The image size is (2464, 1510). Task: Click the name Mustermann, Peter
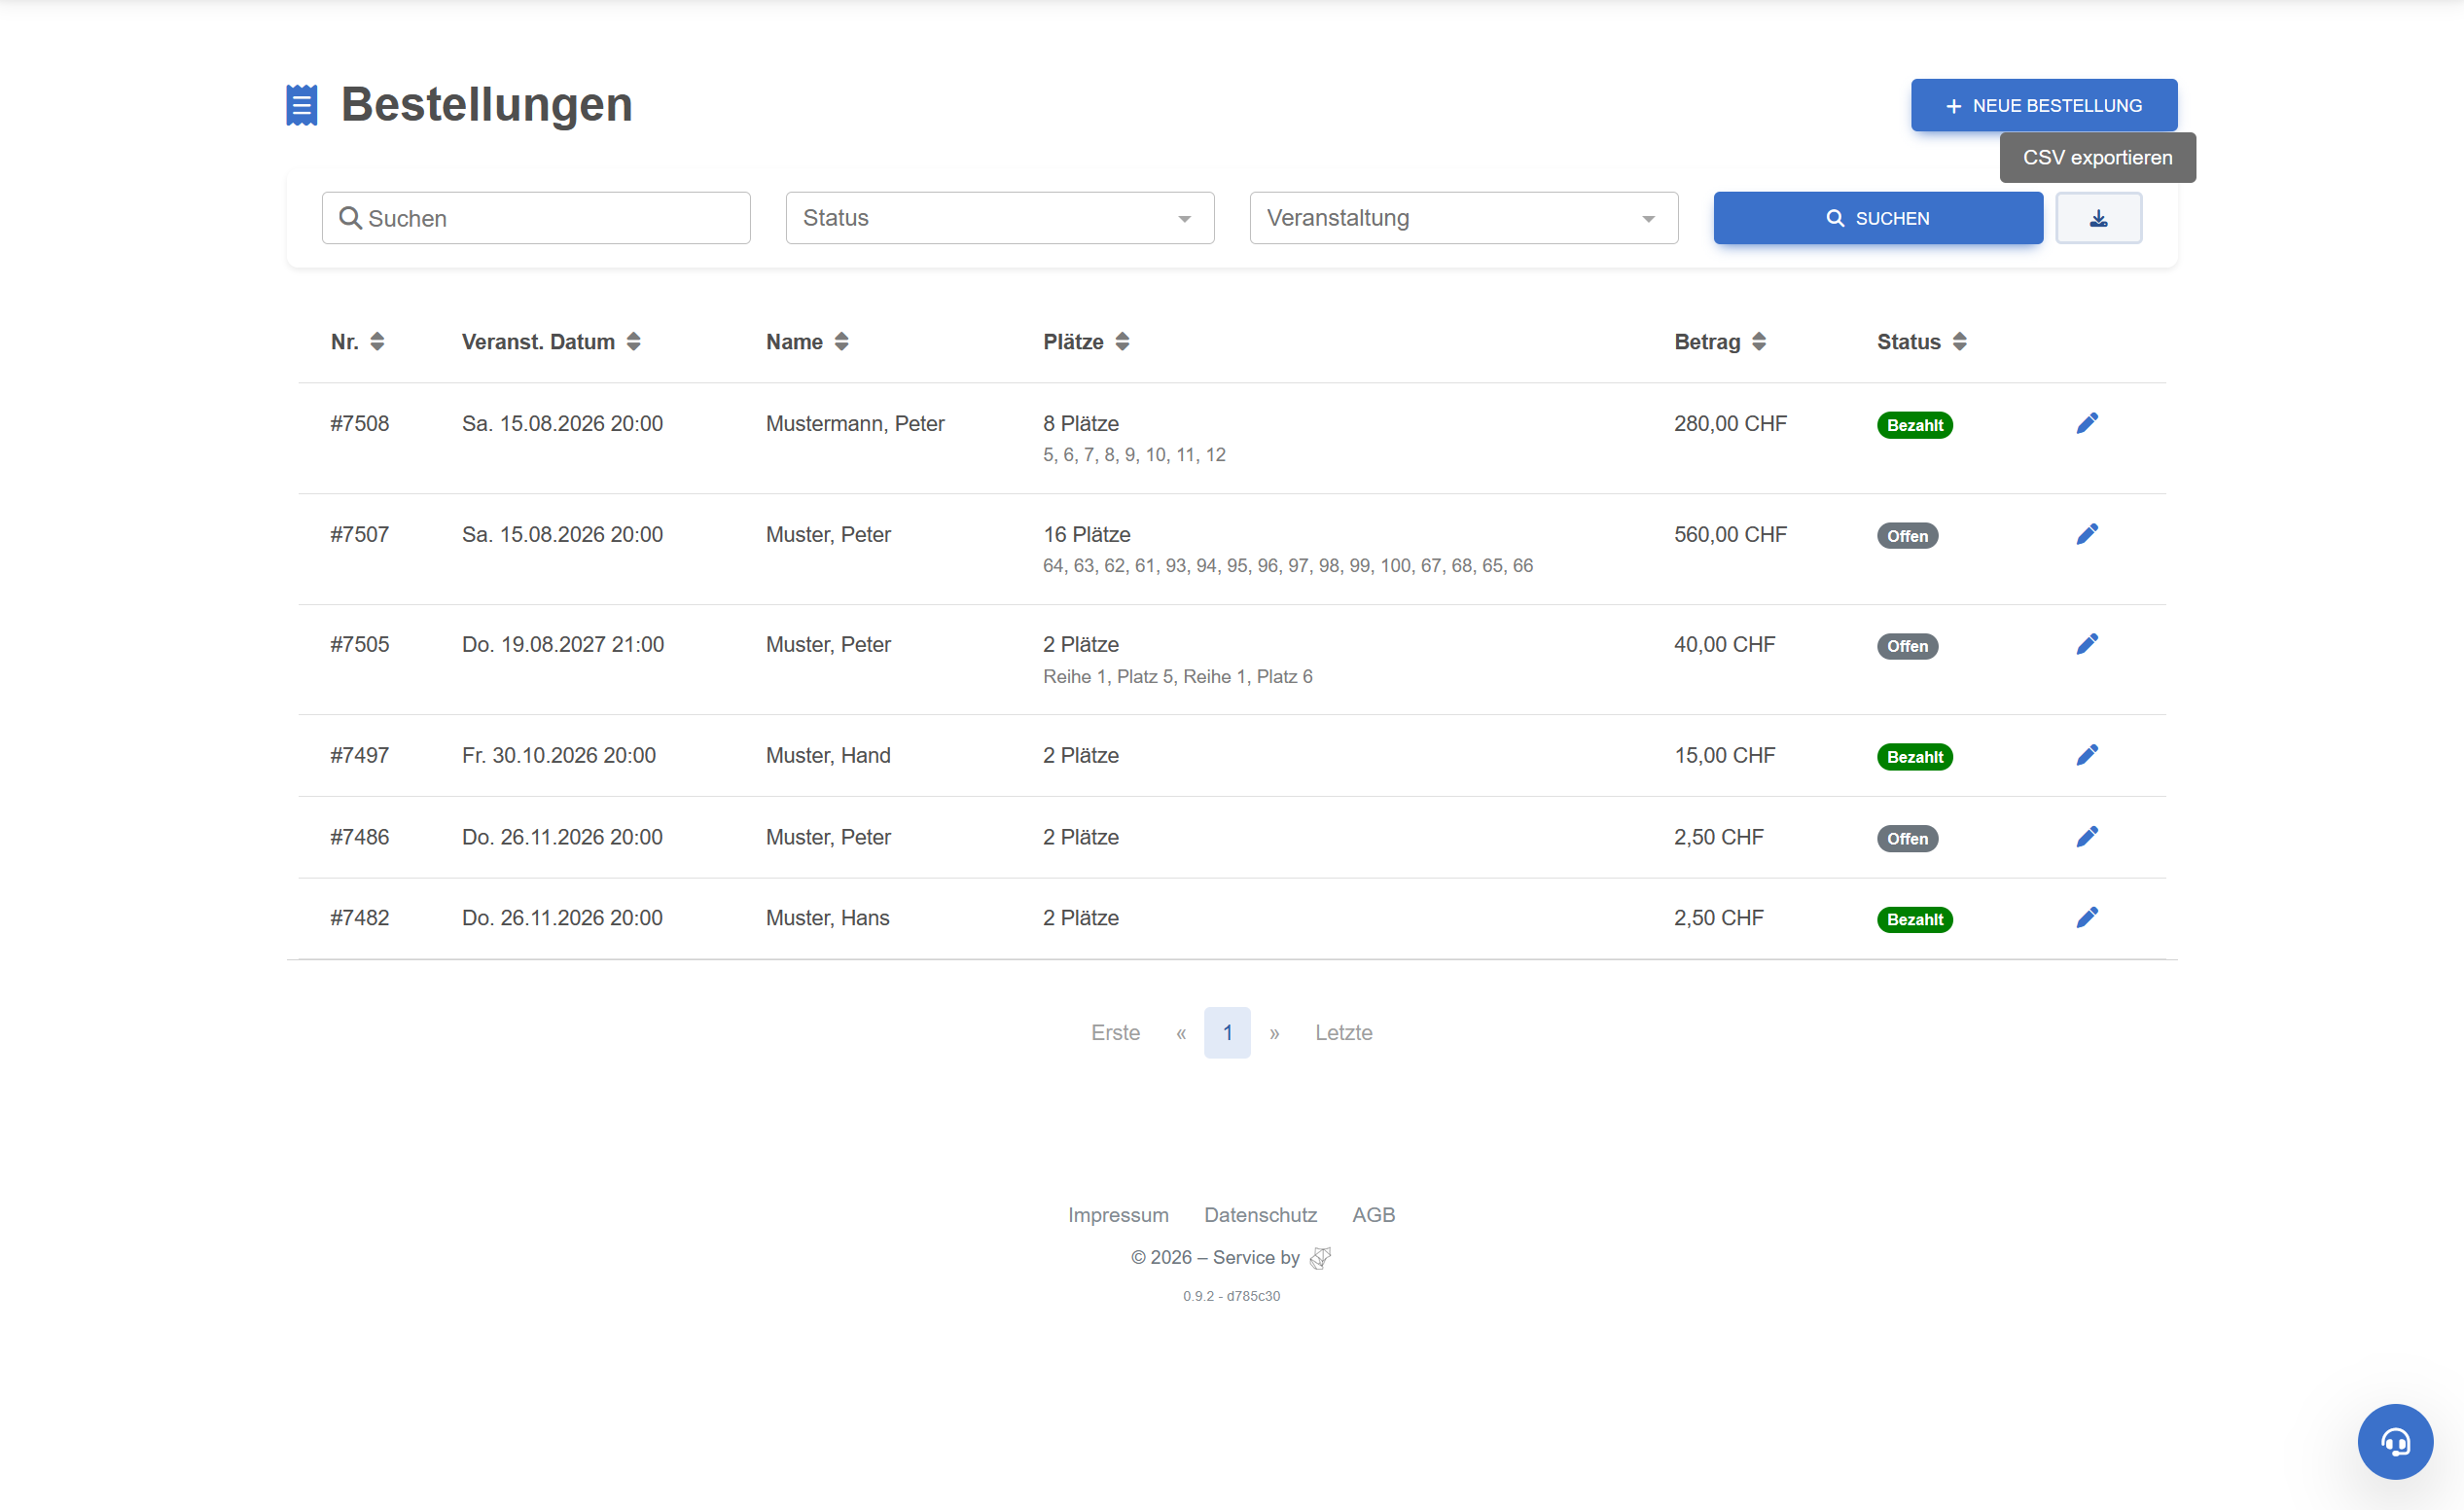(x=855, y=424)
